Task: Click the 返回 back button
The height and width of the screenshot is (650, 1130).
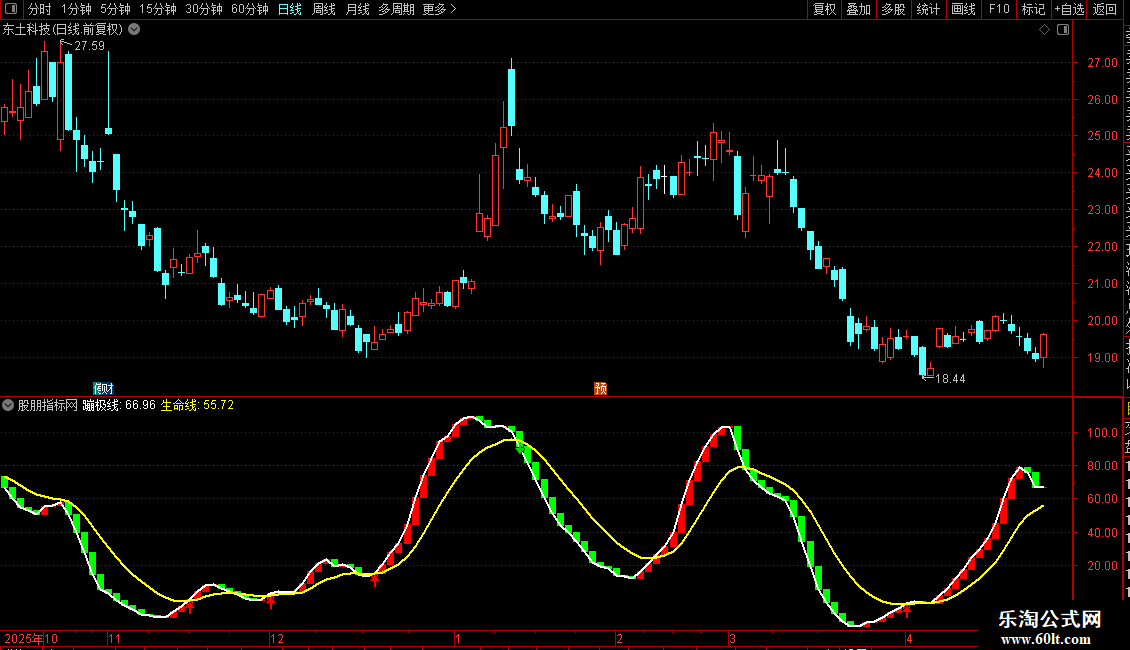Action: tap(1105, 9)
